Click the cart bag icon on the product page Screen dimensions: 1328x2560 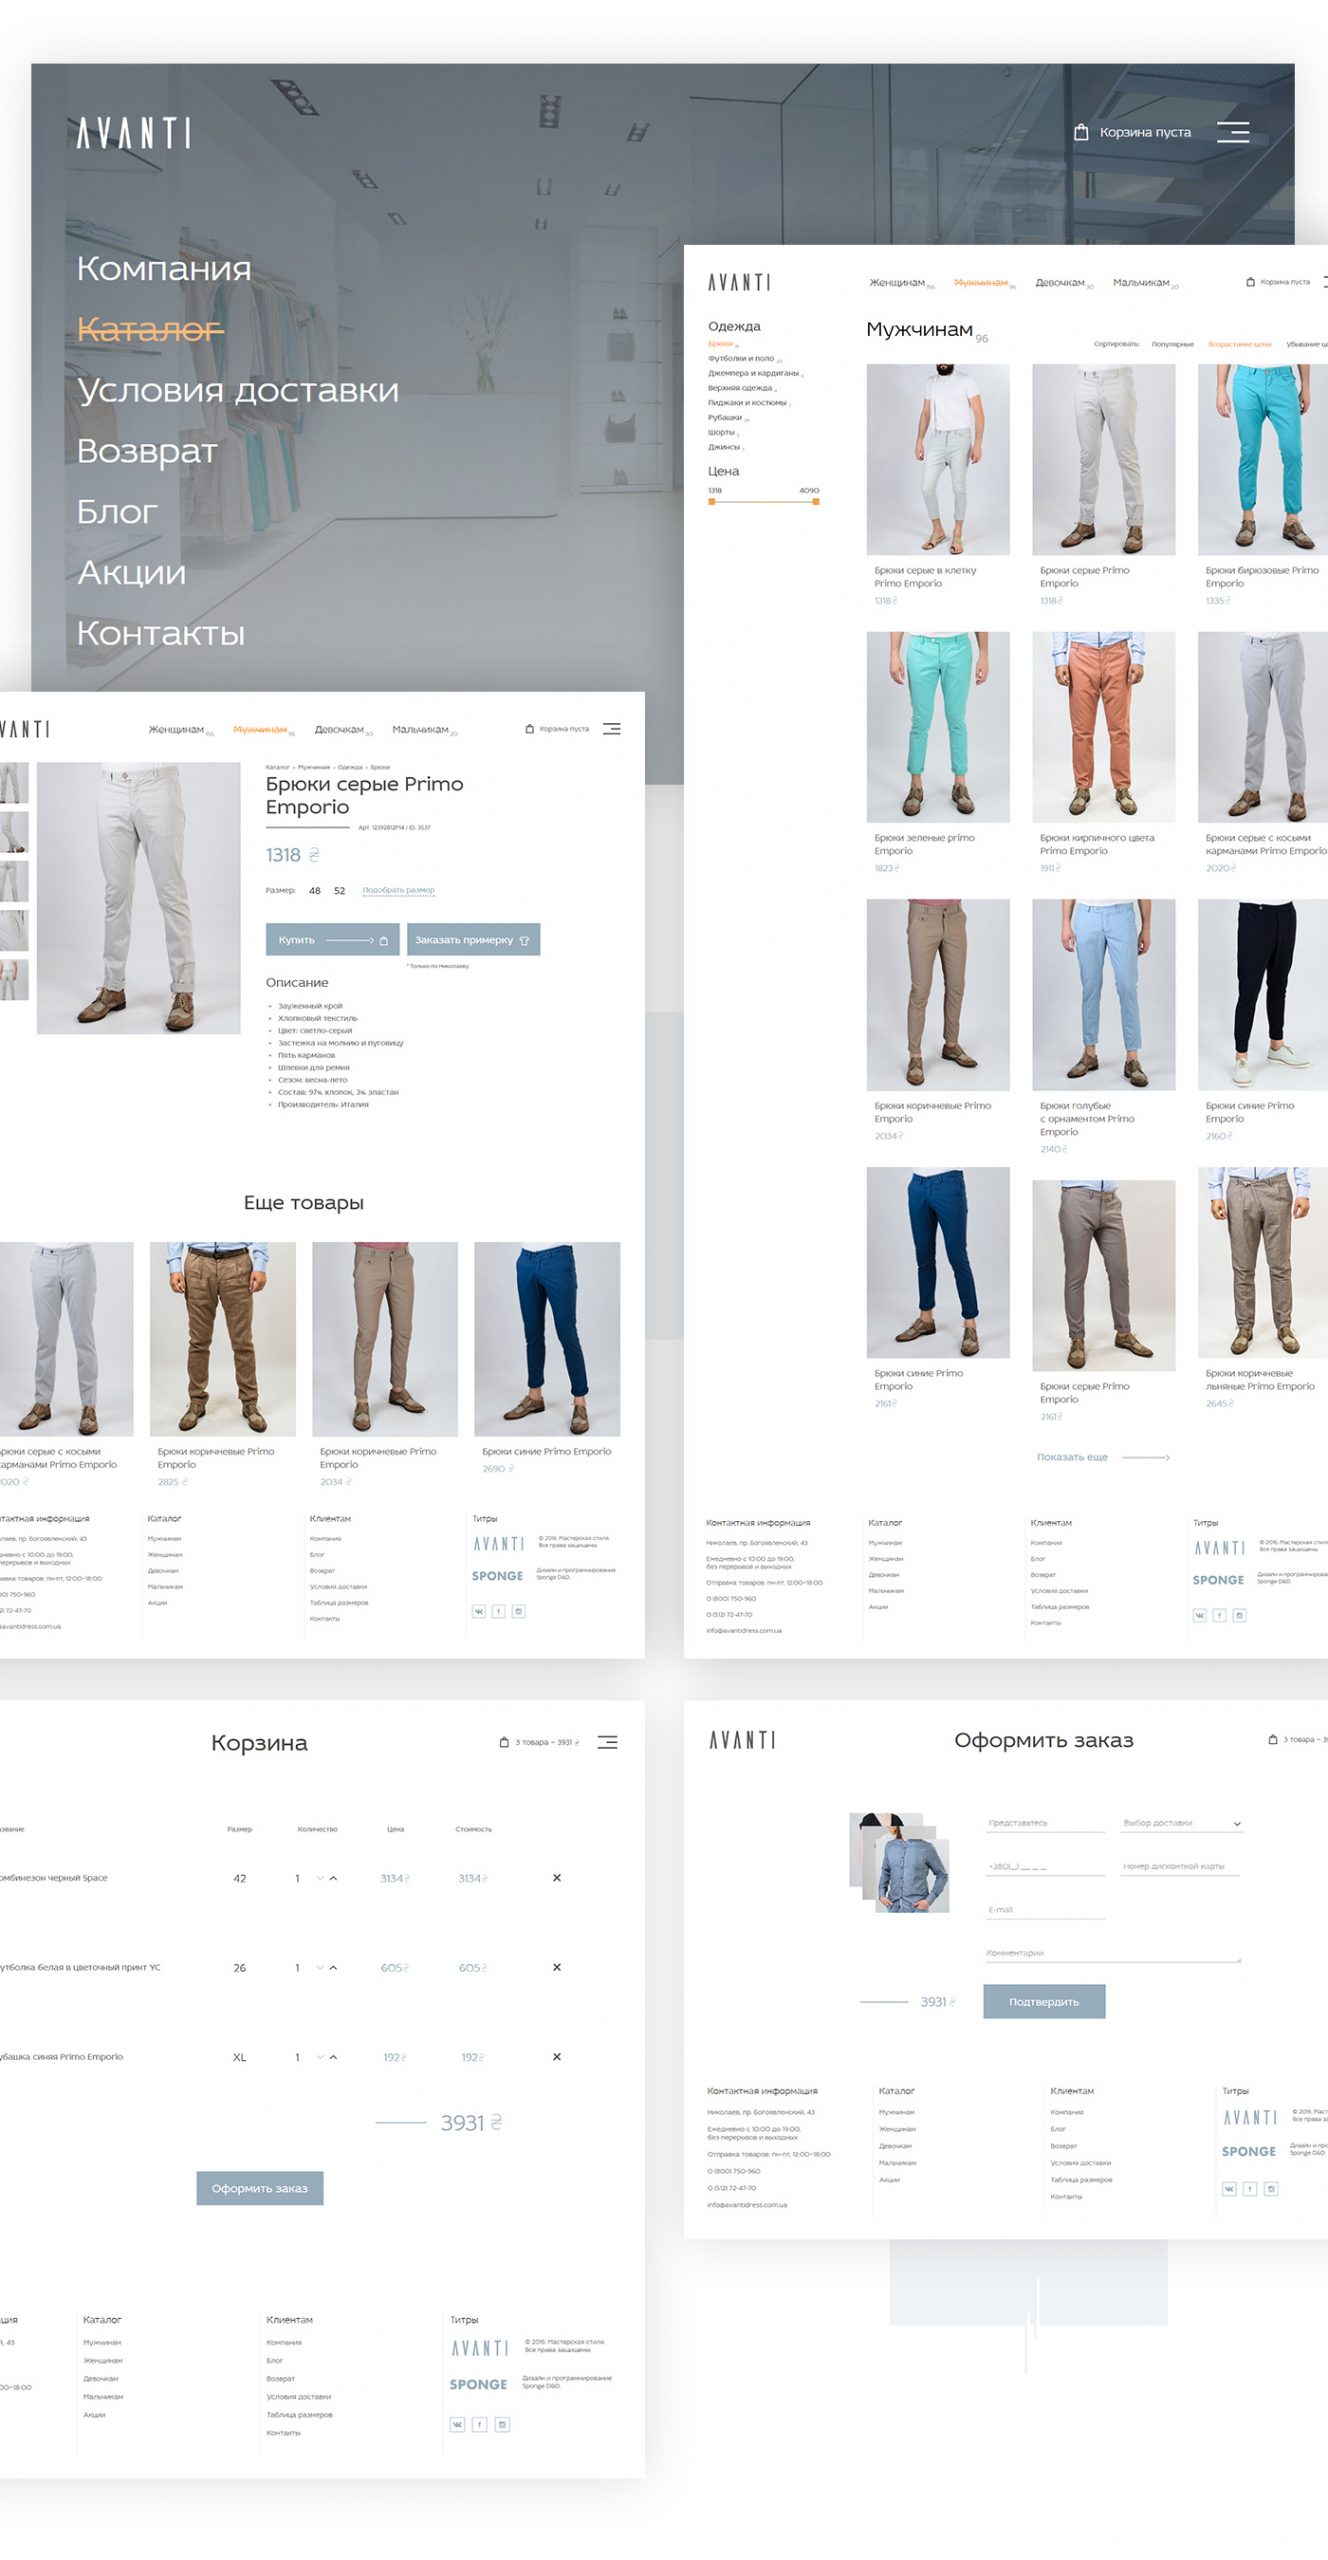(529, 729)
